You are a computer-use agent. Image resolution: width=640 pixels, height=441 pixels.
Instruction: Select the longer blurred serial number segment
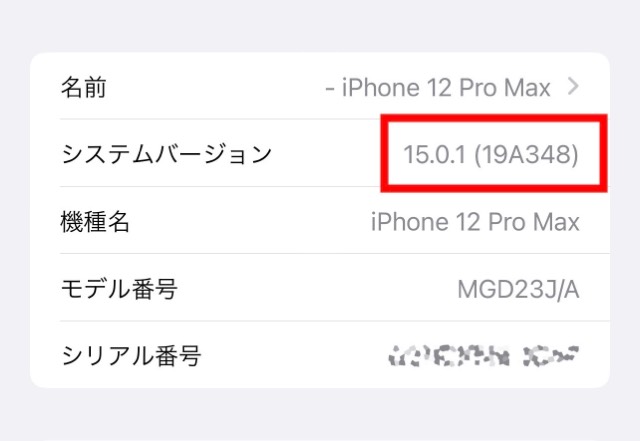[449, 356]
